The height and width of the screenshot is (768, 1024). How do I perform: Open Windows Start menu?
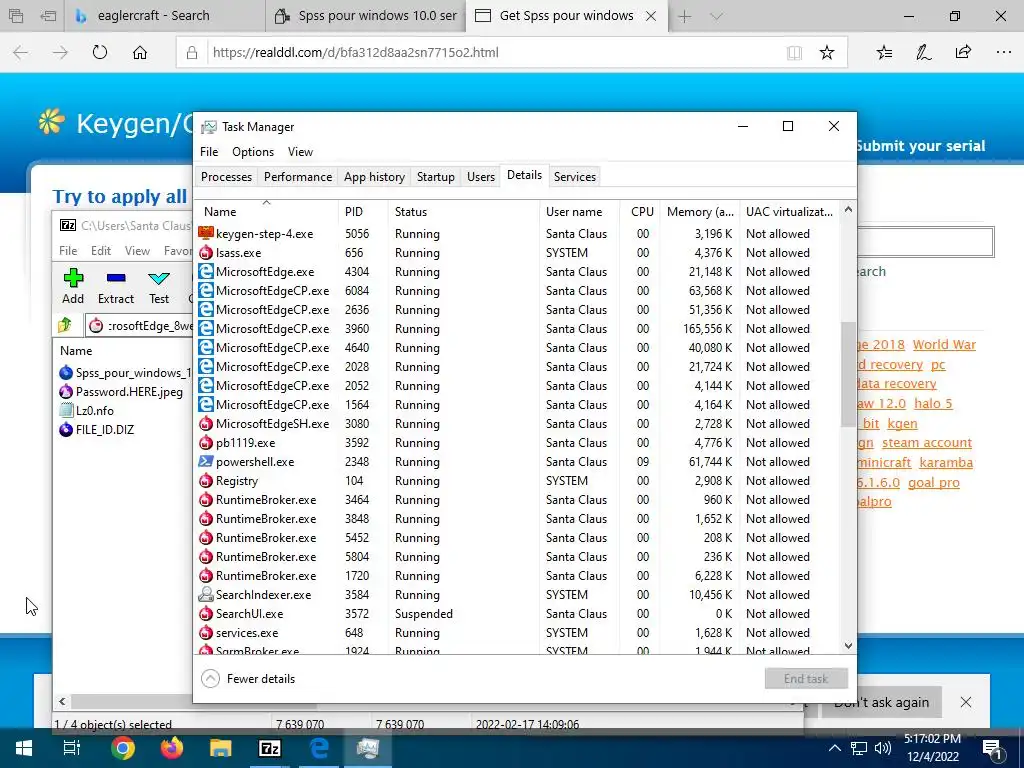click(24, 748)
